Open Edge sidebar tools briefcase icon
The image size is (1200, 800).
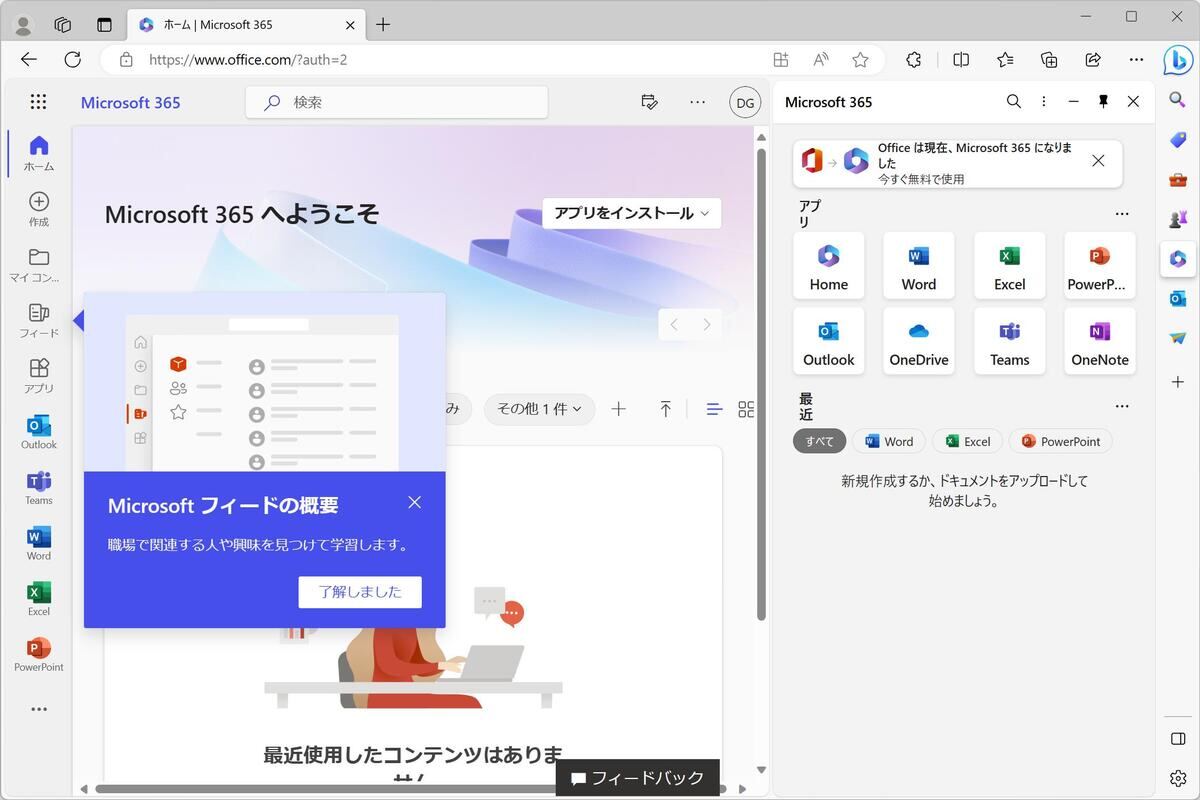(x=1178, y=180)
